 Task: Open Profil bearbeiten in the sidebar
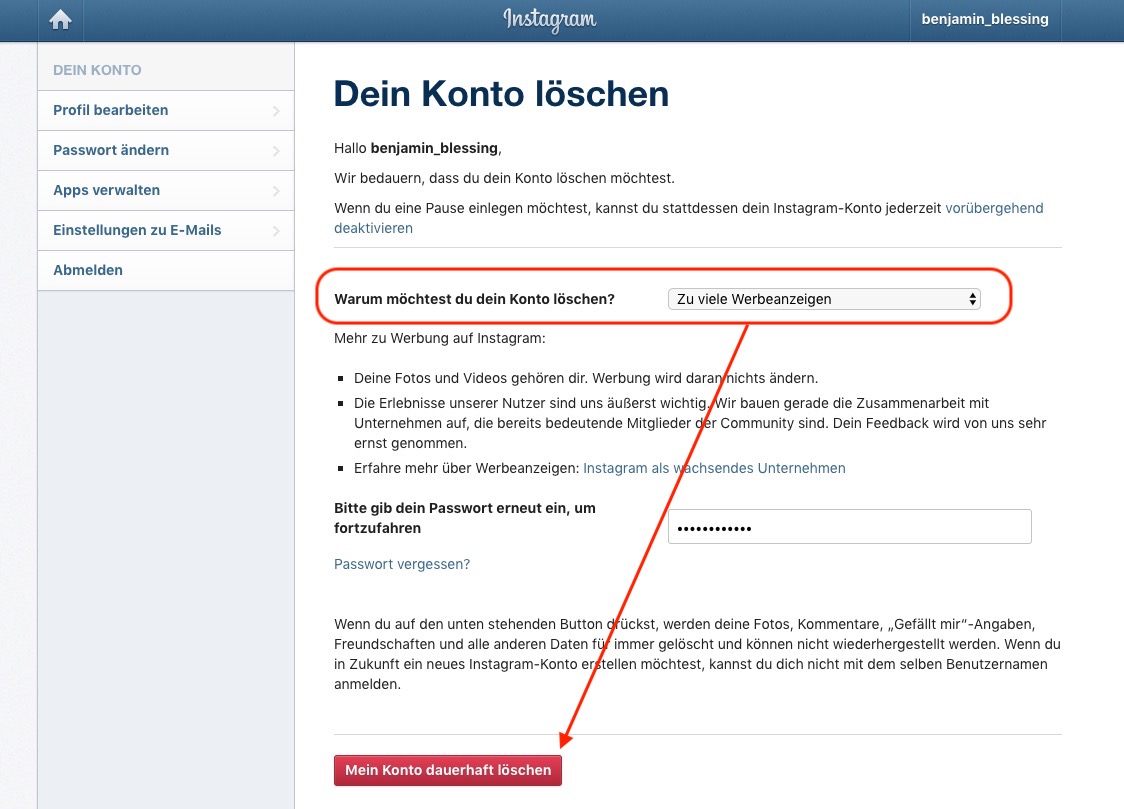click(x=166, y=110)
